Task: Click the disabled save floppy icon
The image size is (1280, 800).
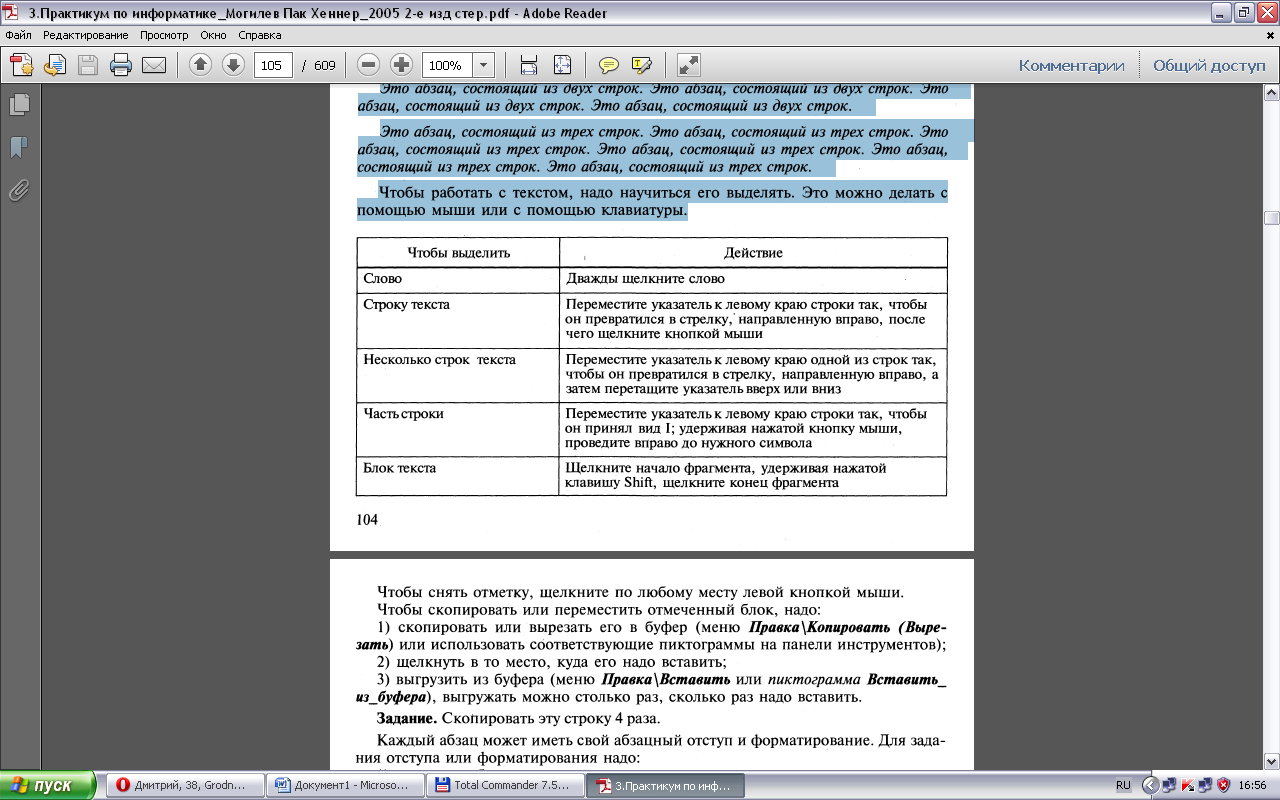Action: [88, 65]
